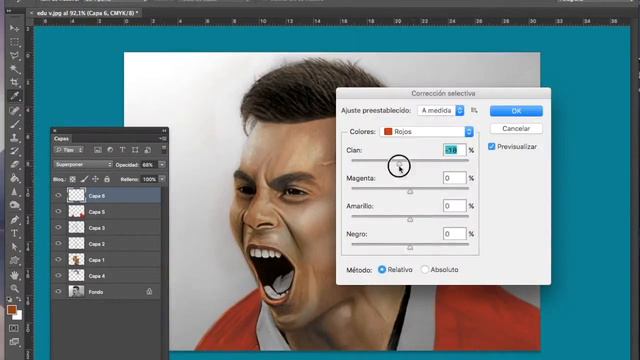Hide layer Capa 4
Screen dimensions: 640x360
[x=58, y=276]
